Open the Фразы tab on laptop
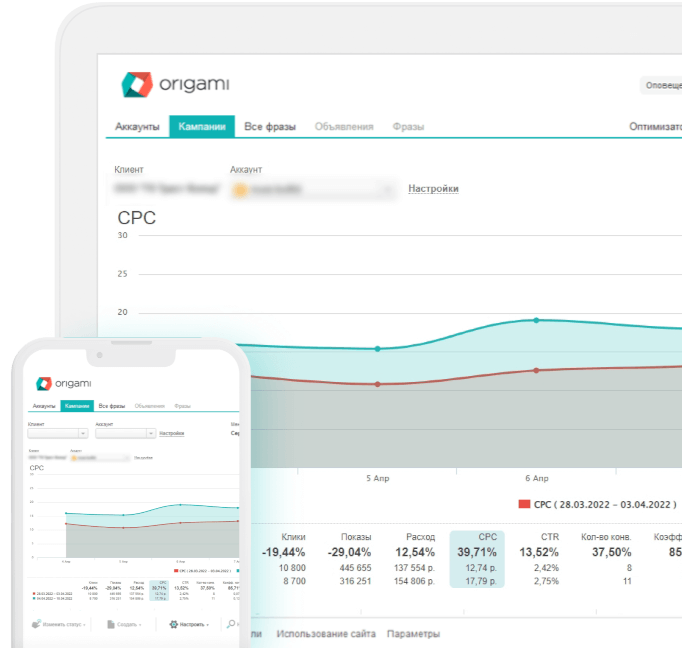This screenshot has width=682, height=648. point(408,127)
